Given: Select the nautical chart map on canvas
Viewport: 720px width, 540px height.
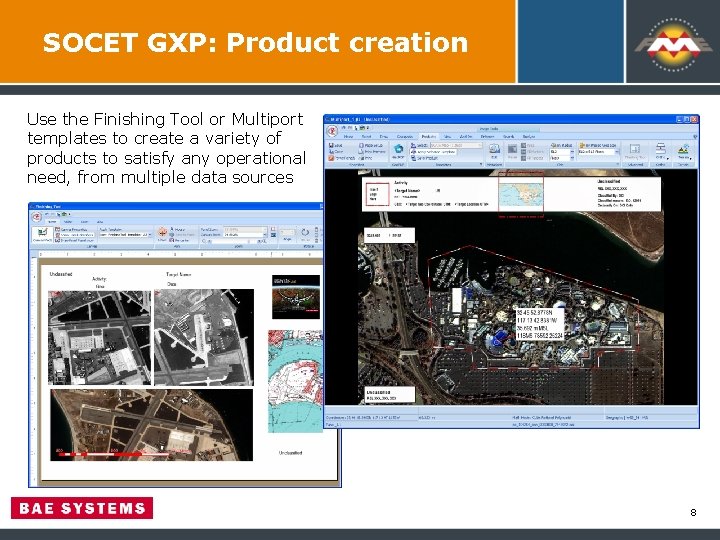Looking at the screenshot, I should click(295, 381).
